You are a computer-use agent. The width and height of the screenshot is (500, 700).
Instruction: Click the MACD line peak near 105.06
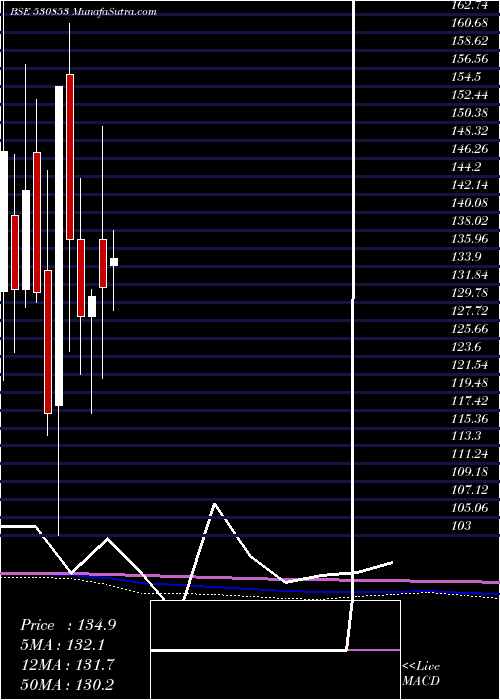click(215, 504)
